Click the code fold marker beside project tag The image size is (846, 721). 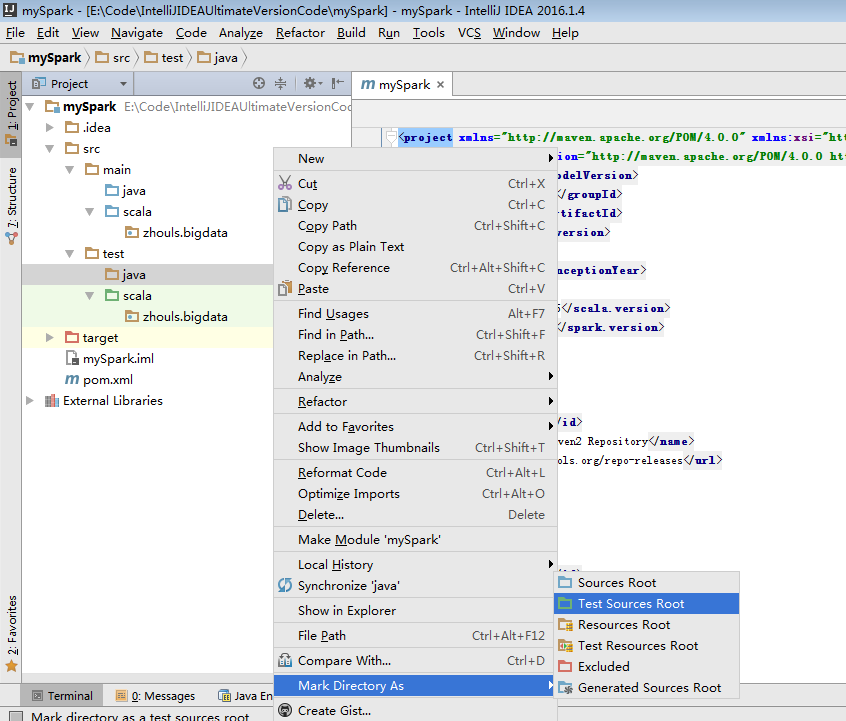(x=392, y=138)
